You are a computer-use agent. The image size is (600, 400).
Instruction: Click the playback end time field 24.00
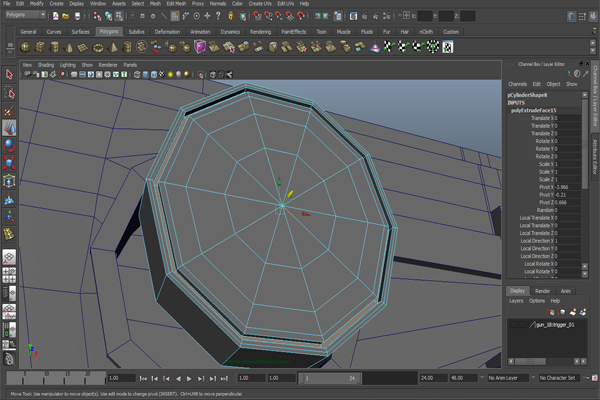[x=434, y=378]
